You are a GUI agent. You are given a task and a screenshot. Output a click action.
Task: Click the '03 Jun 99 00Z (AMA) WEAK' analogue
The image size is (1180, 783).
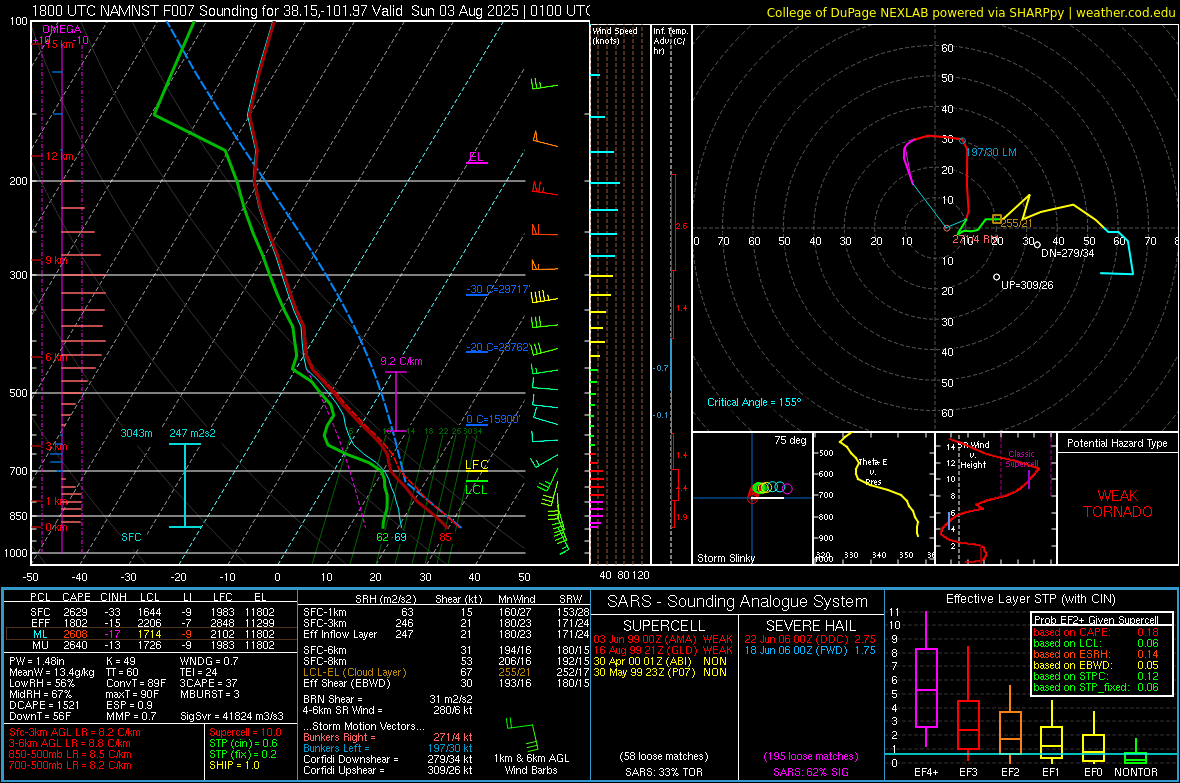point(663,639)
